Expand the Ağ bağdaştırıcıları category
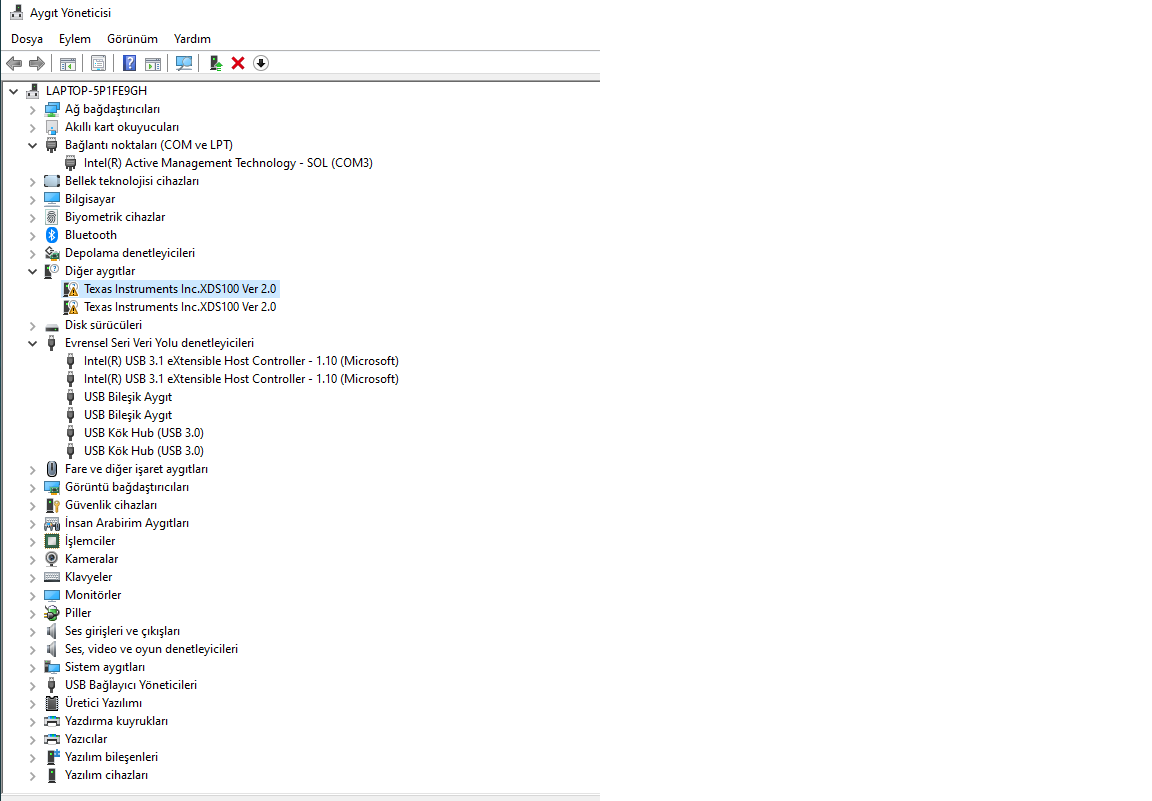Viewport: 1152px width, 801px height. 32,109
